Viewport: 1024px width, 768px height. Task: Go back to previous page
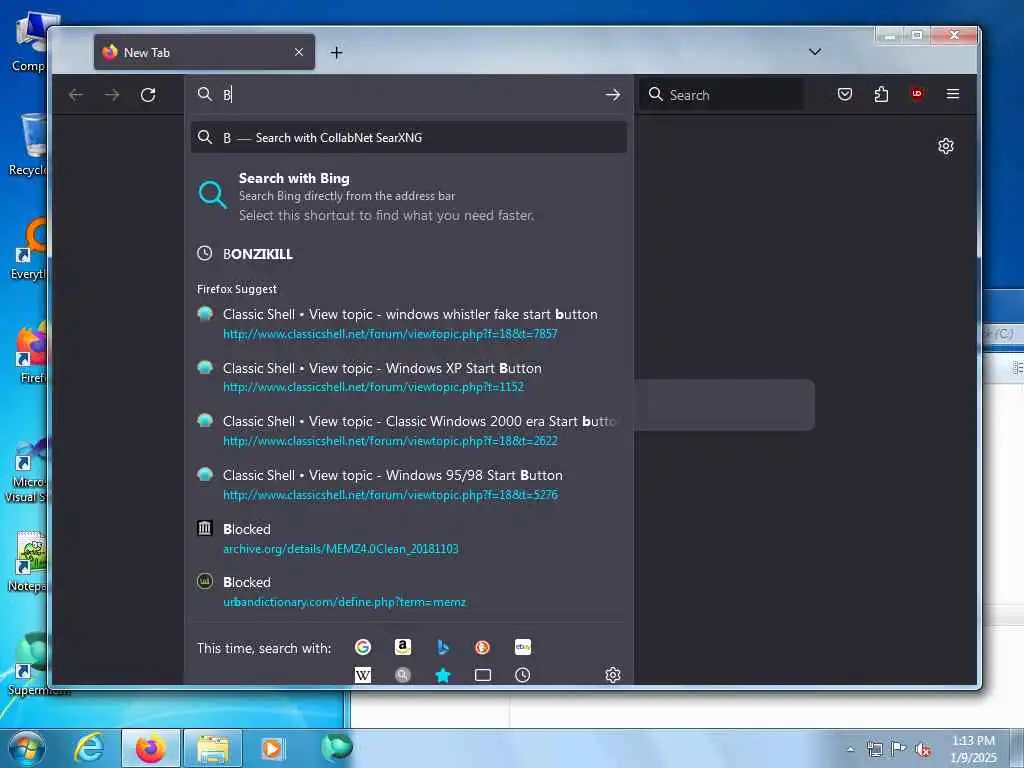[x=76, y=95]
